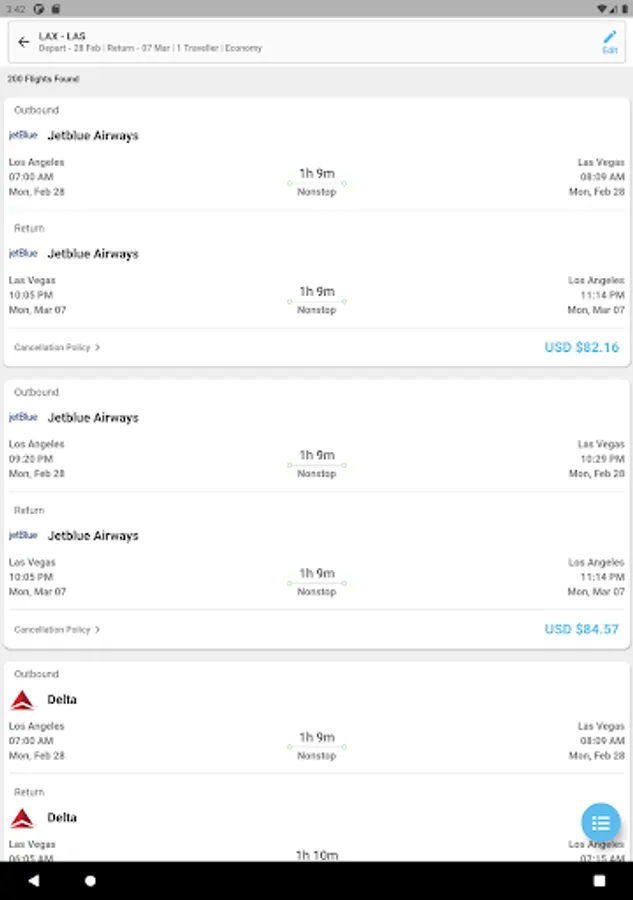The height and width of the screenshot is (900, 633).
Task: Open the Delta 07:00 AM outbound flight card
Action: (316, 741)
